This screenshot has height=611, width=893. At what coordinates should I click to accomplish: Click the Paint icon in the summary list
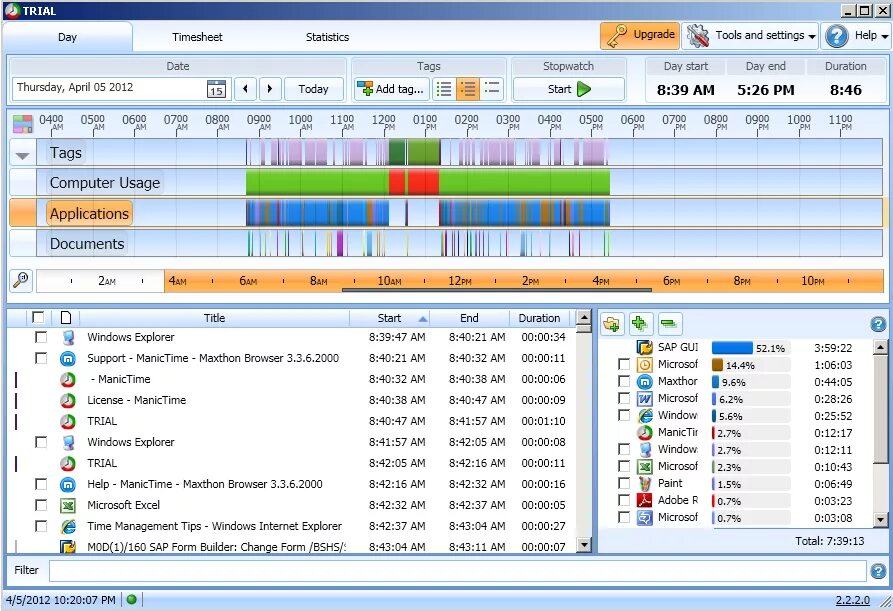pyautogui.click(x=645, y=483)
